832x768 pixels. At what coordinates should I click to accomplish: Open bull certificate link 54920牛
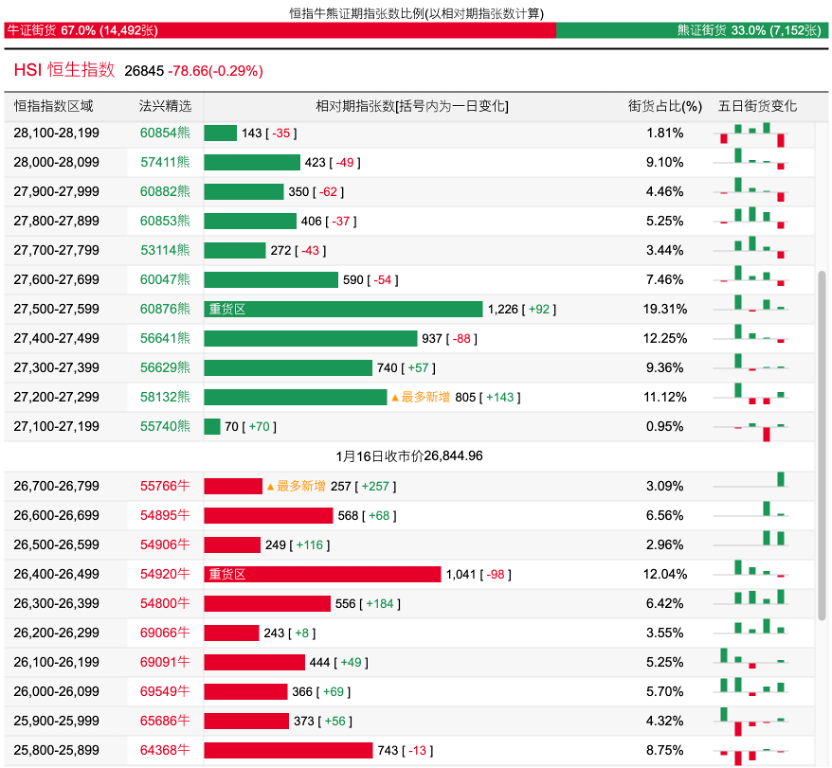[x=165, y=574]
